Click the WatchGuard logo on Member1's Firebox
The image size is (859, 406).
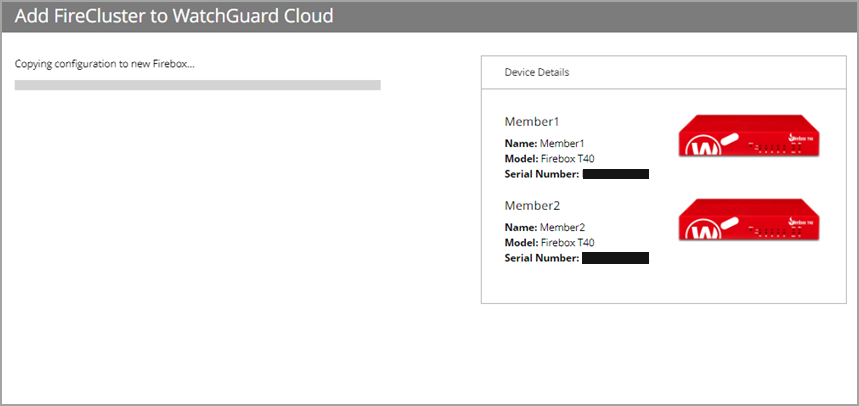click(705, 148)
